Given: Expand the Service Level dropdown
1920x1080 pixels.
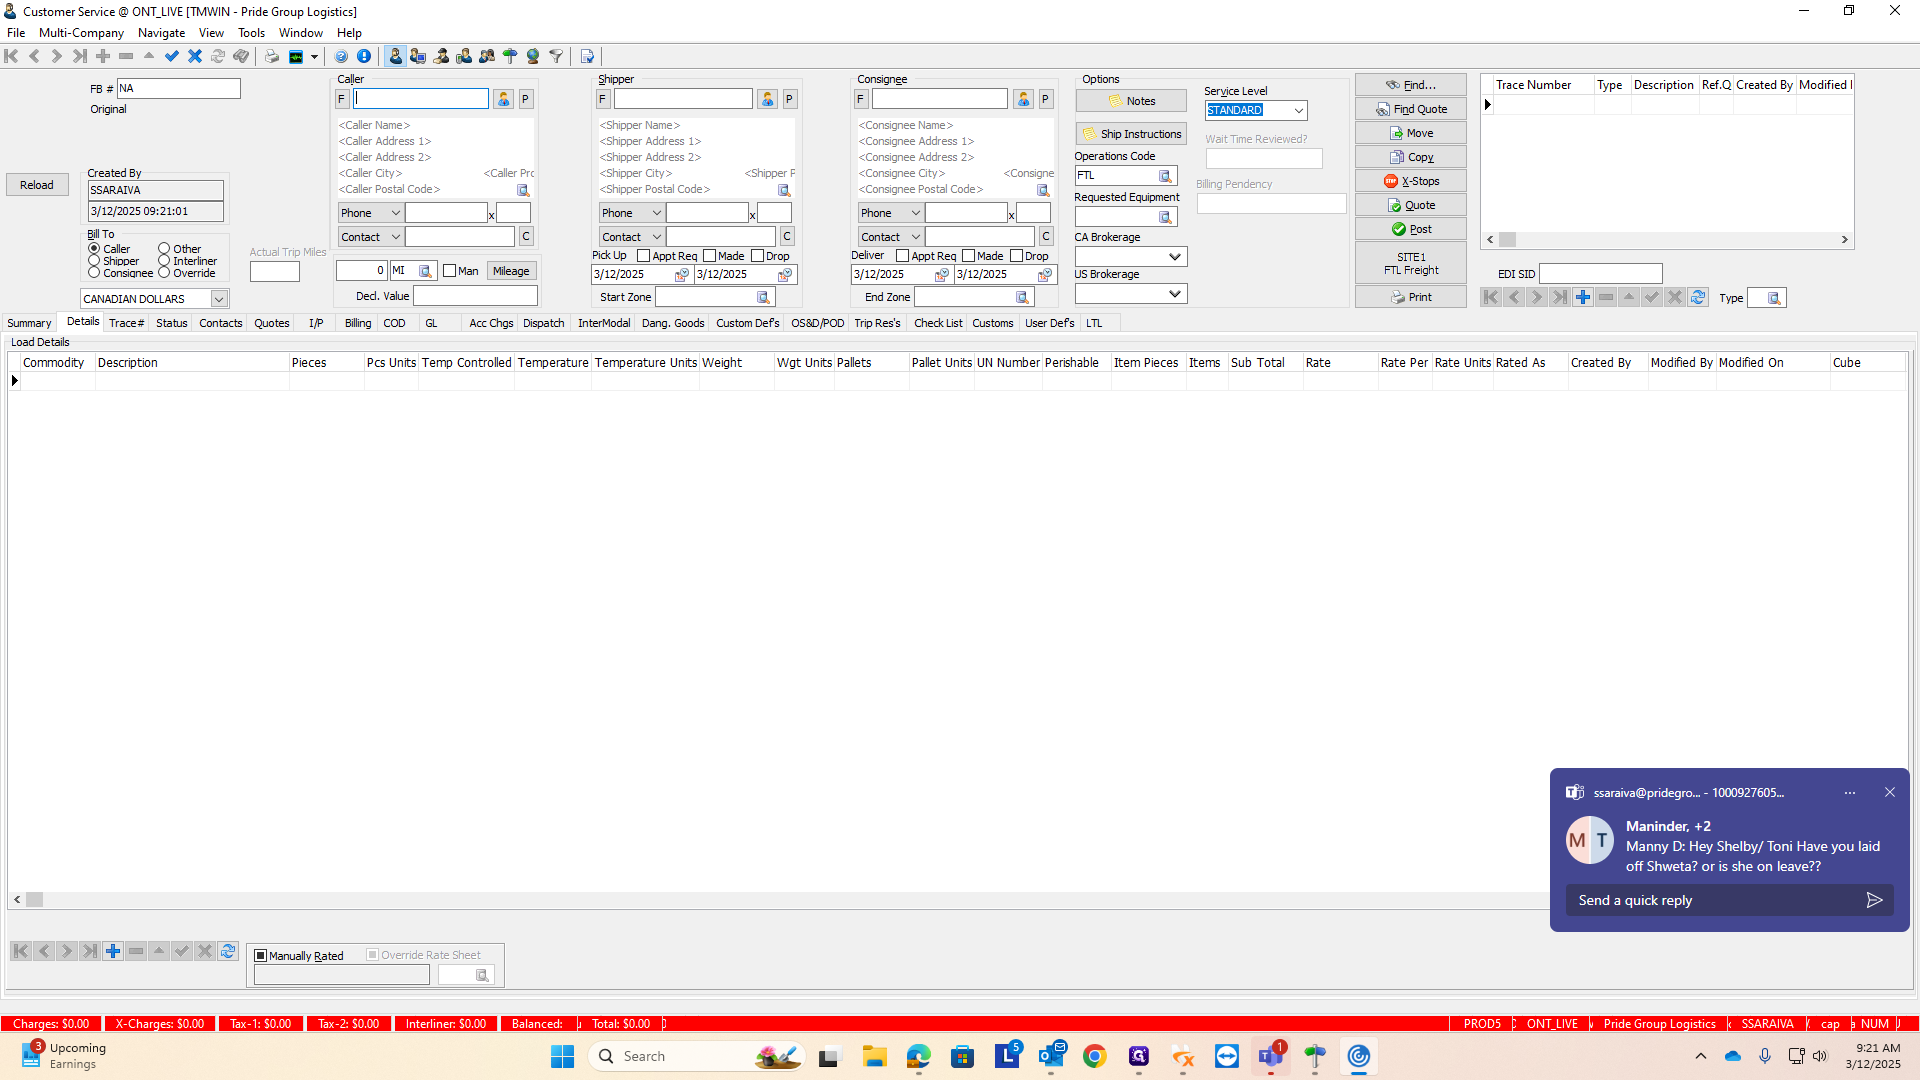Looking at the screenshot, I should pos(1298,111).
